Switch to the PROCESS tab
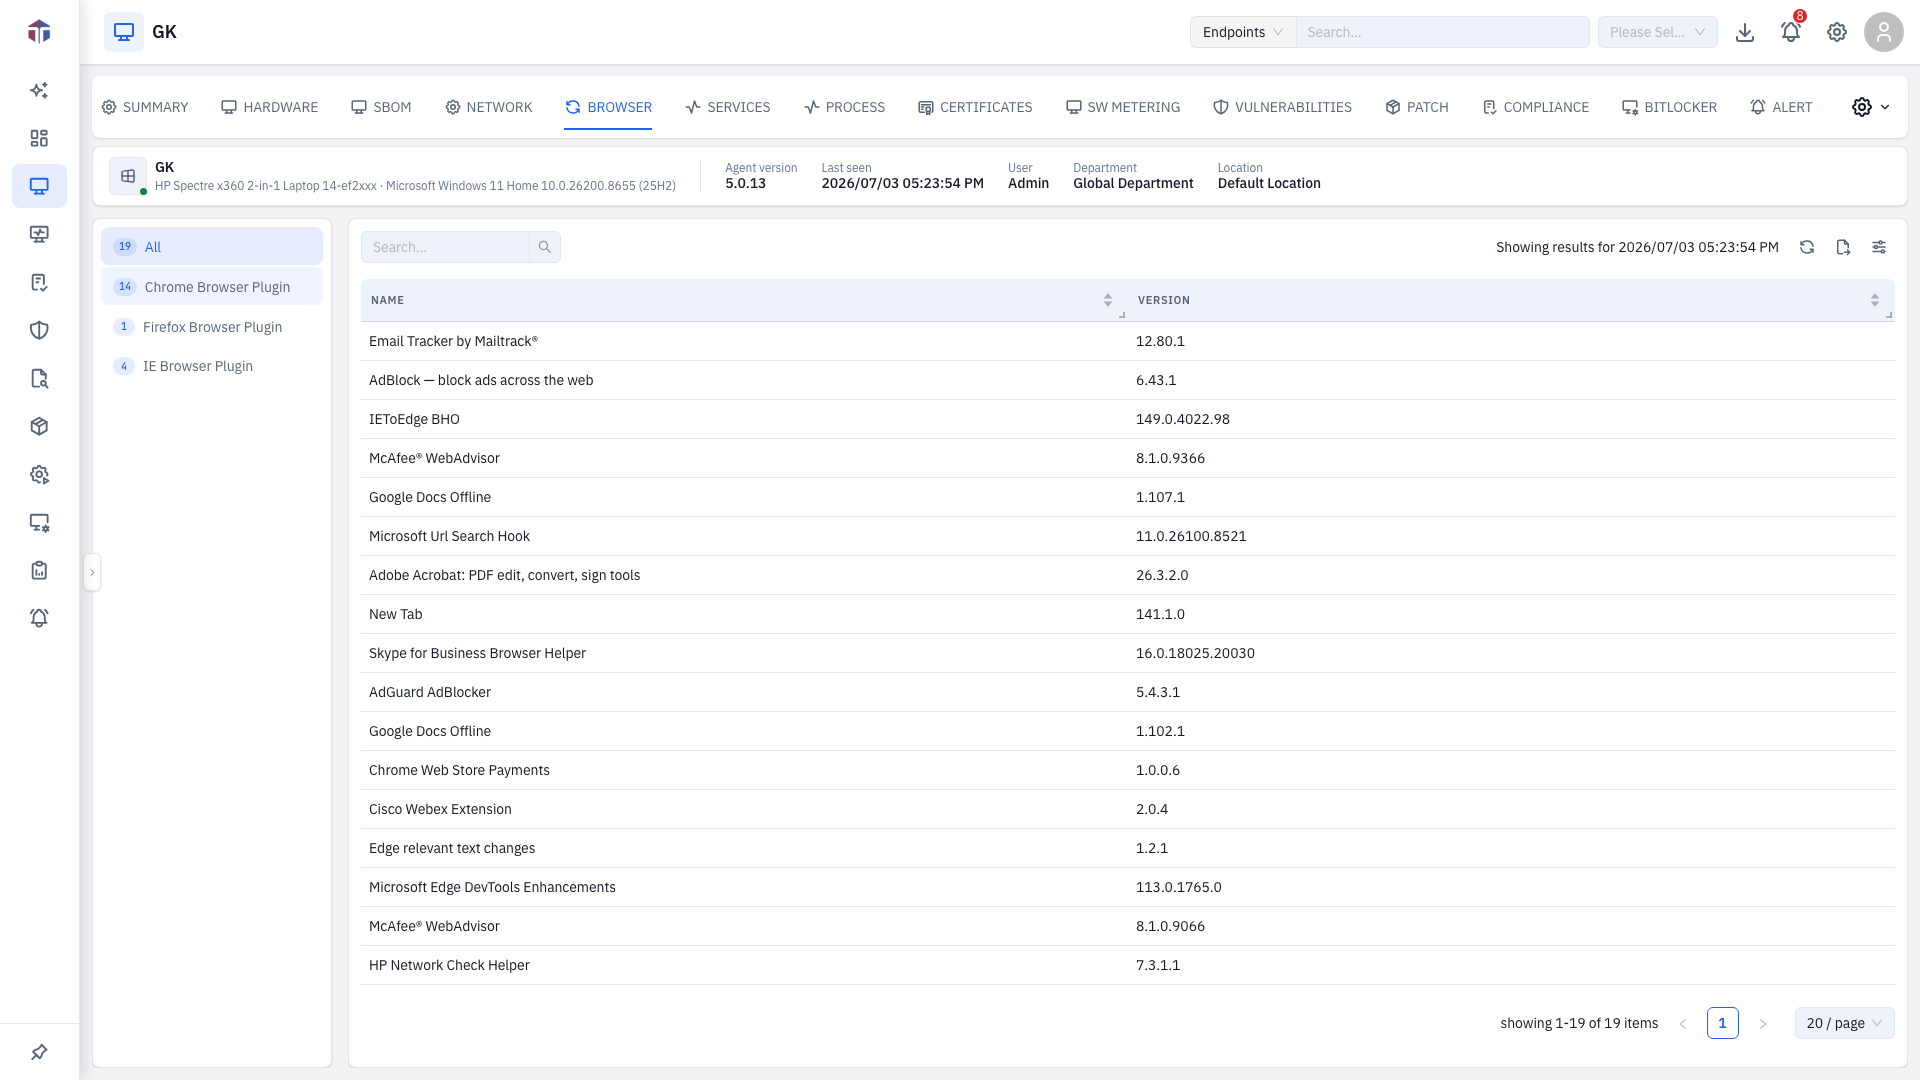The image size is (1920, 1080). [x=844, y=107]
